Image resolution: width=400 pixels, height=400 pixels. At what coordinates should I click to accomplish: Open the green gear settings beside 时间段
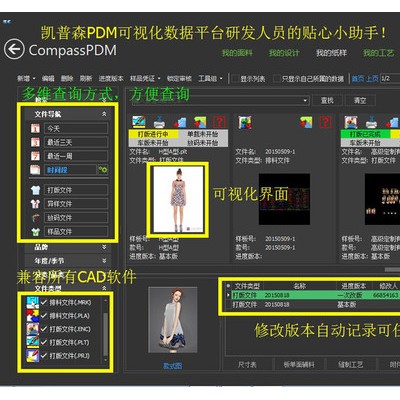[x=103, y=170]
